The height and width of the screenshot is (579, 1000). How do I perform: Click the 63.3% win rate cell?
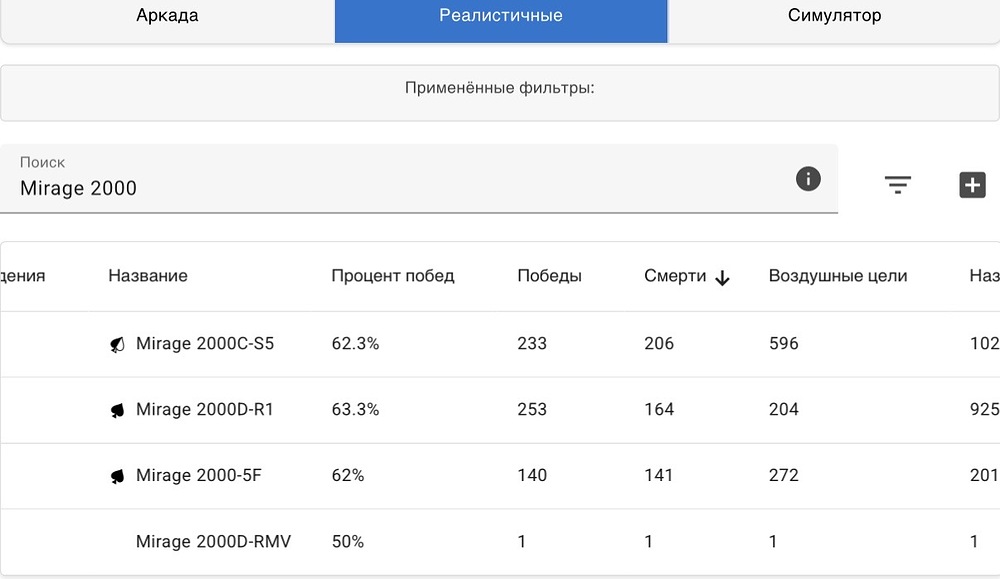pyautogui.click(x=355, y=409)
